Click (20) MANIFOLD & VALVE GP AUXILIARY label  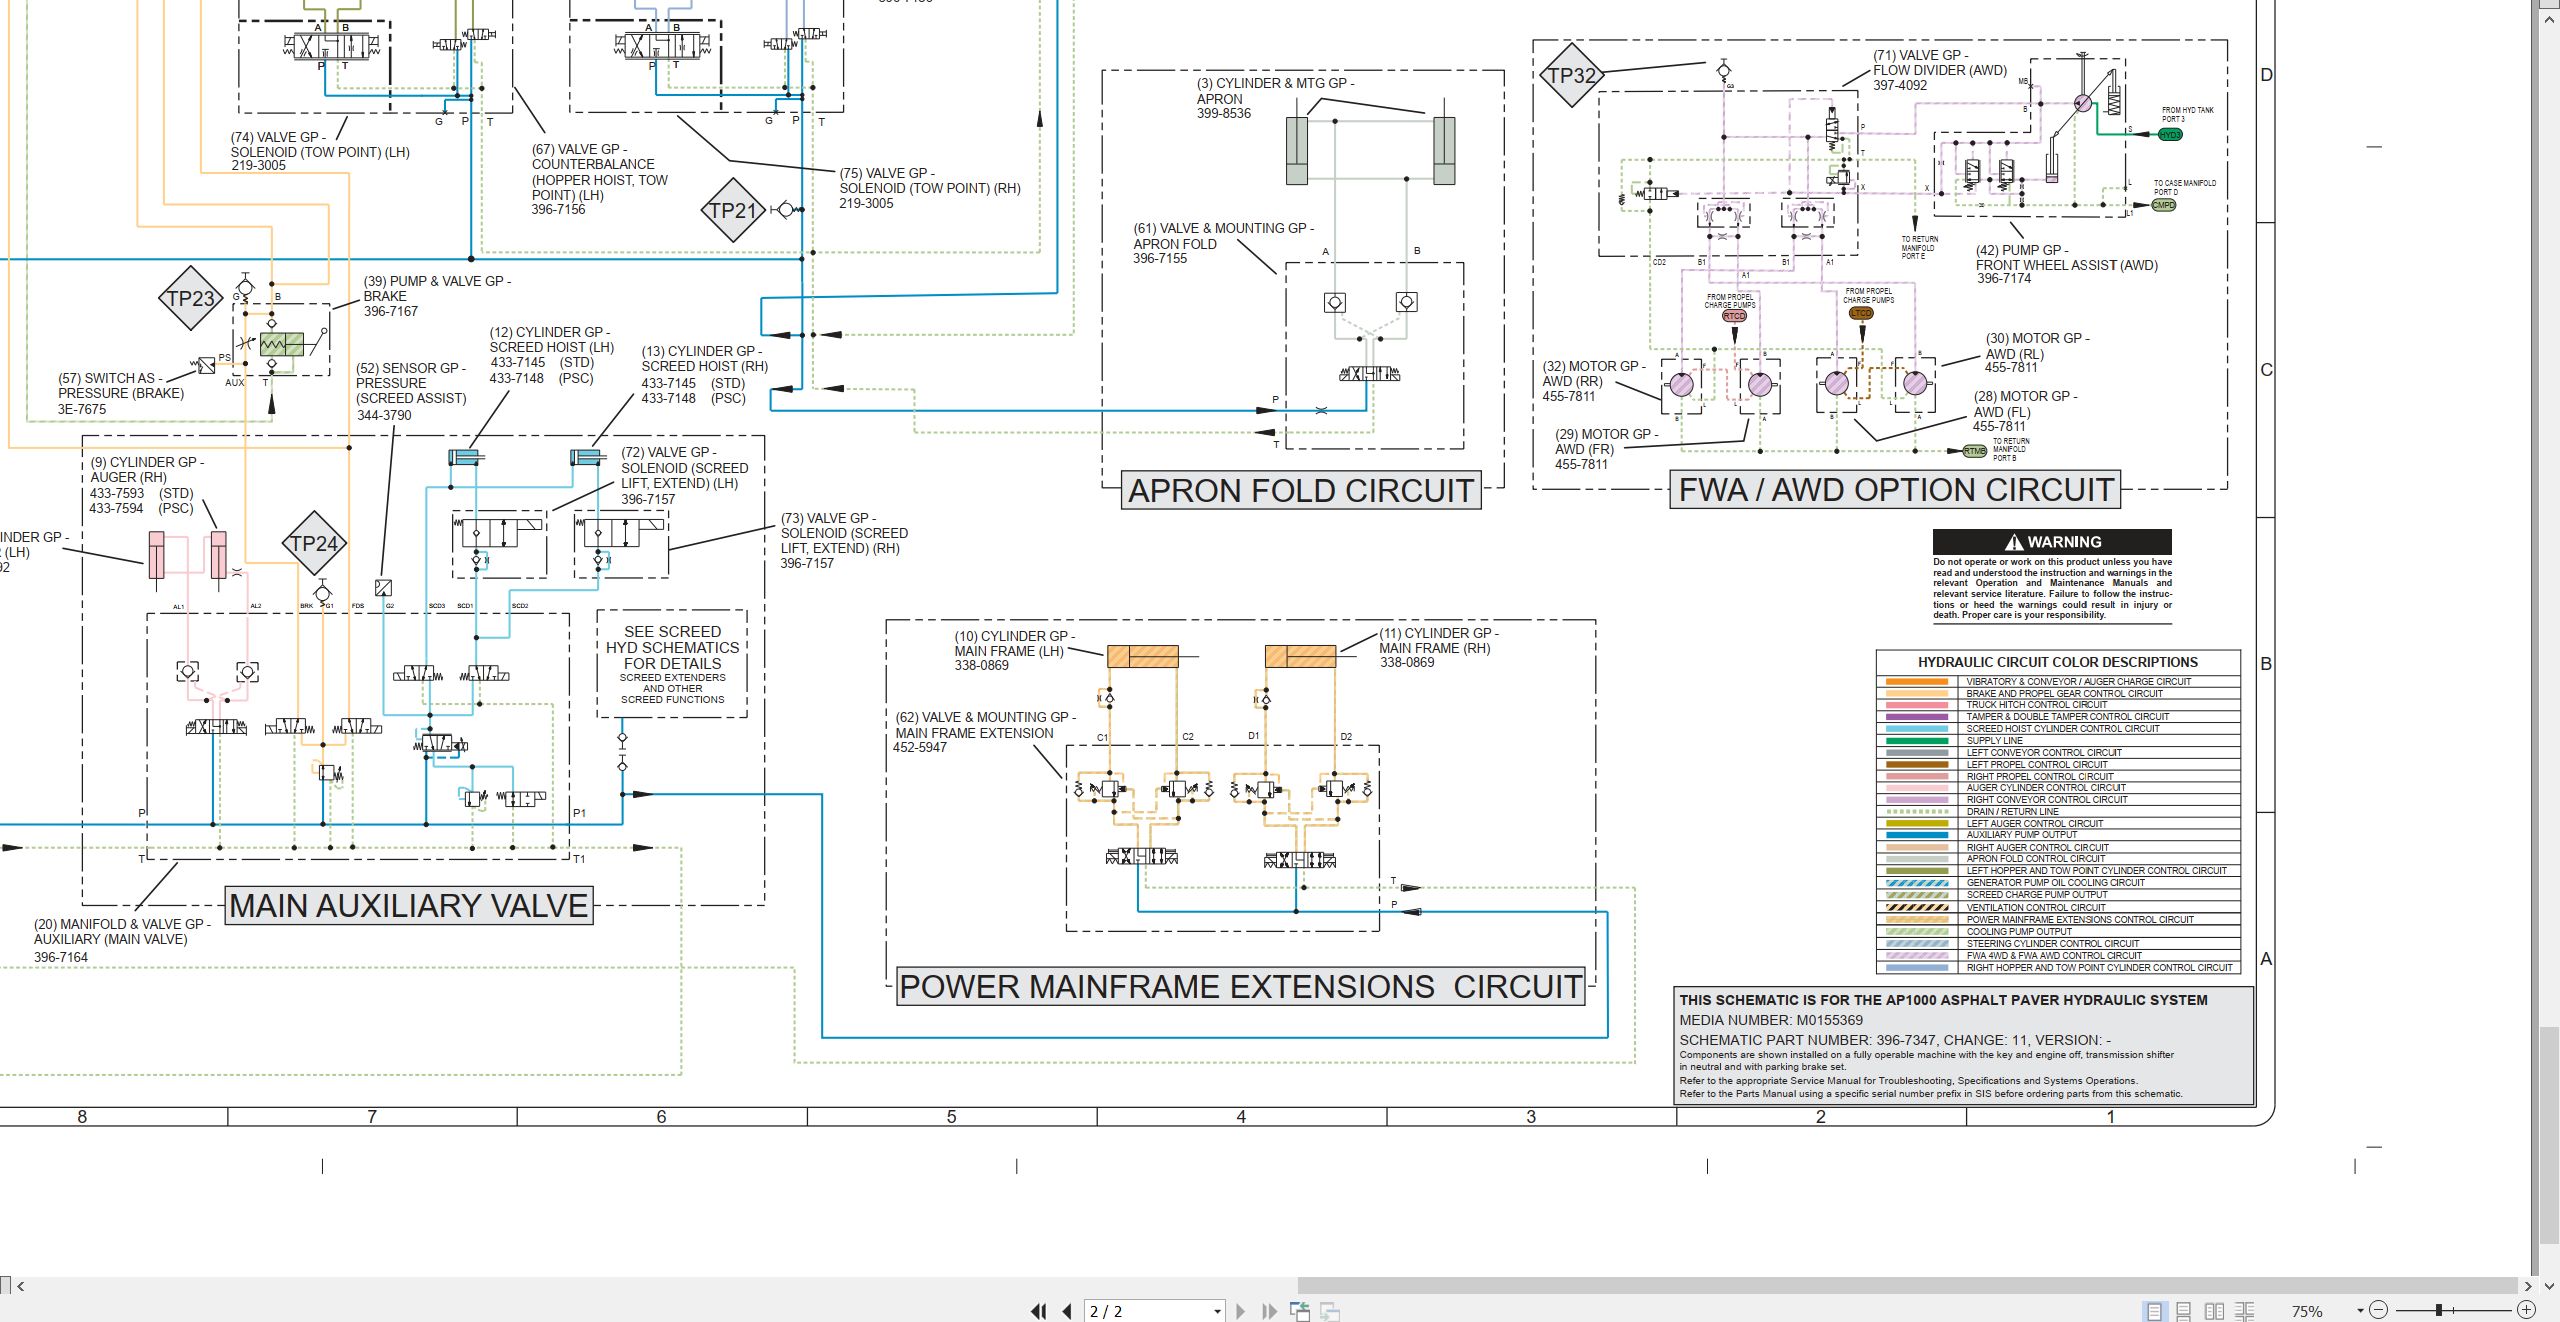coord(121,940)
